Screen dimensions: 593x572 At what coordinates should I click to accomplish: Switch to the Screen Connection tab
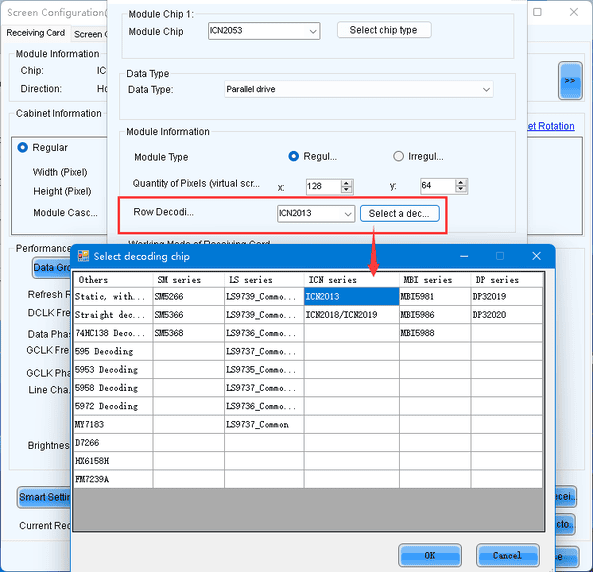click(x=90, y=34)
